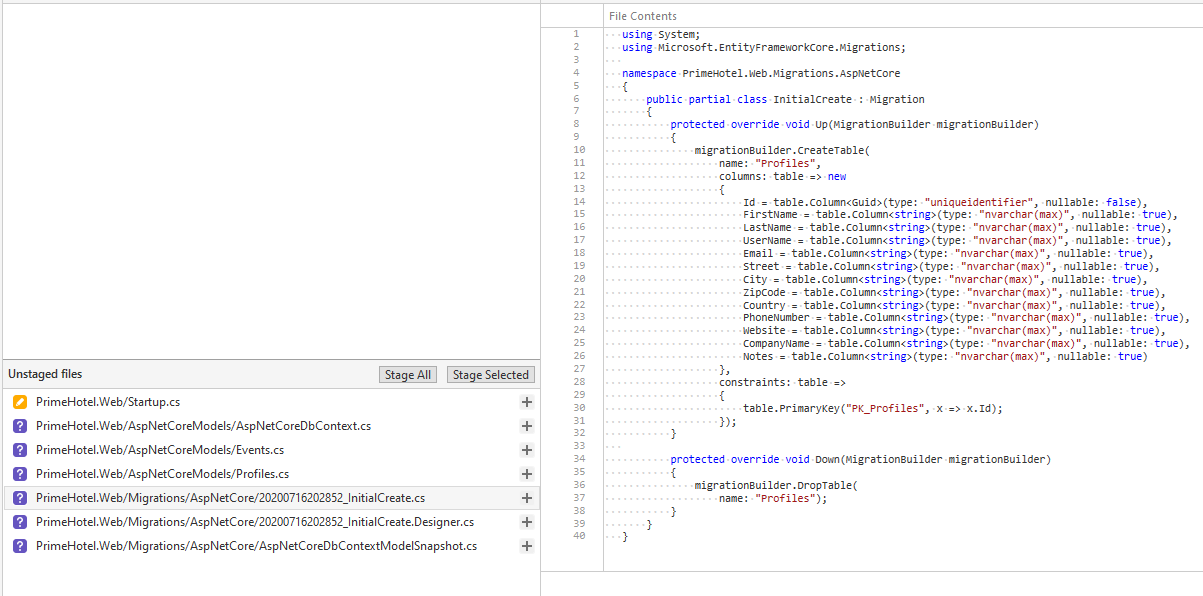Stage AspNetCoreDbContext.cs using plus icon
1203x596 pixels.
point(527,426)
